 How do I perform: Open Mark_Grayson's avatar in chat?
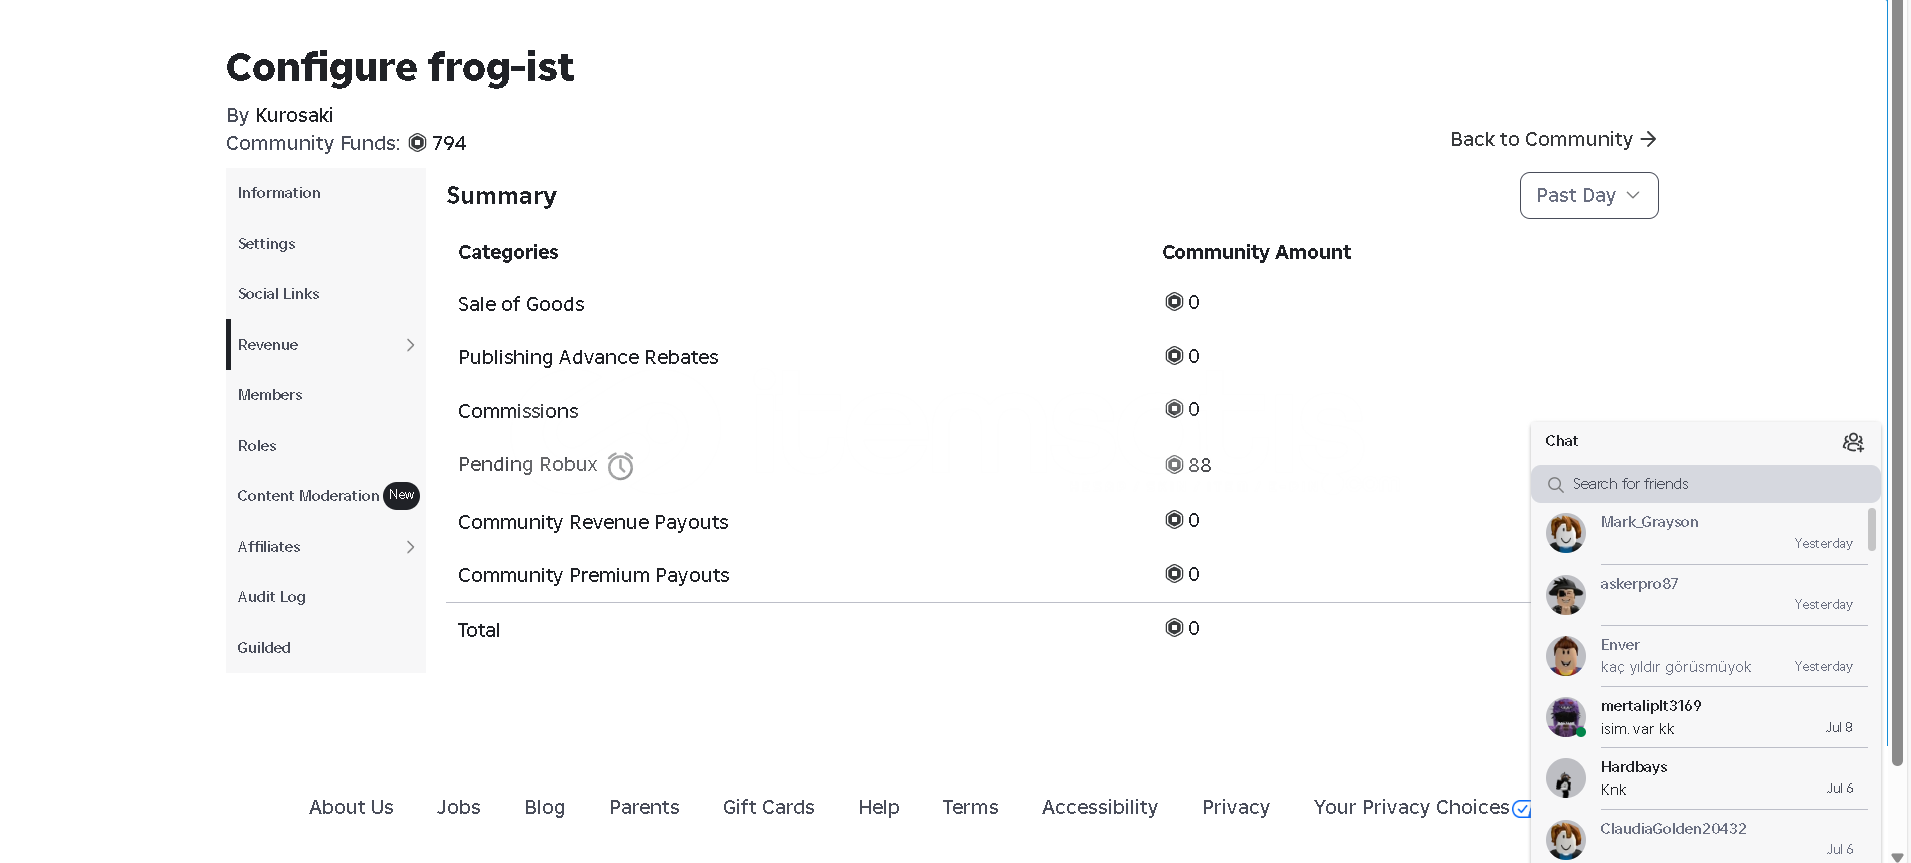[1565, 533]
